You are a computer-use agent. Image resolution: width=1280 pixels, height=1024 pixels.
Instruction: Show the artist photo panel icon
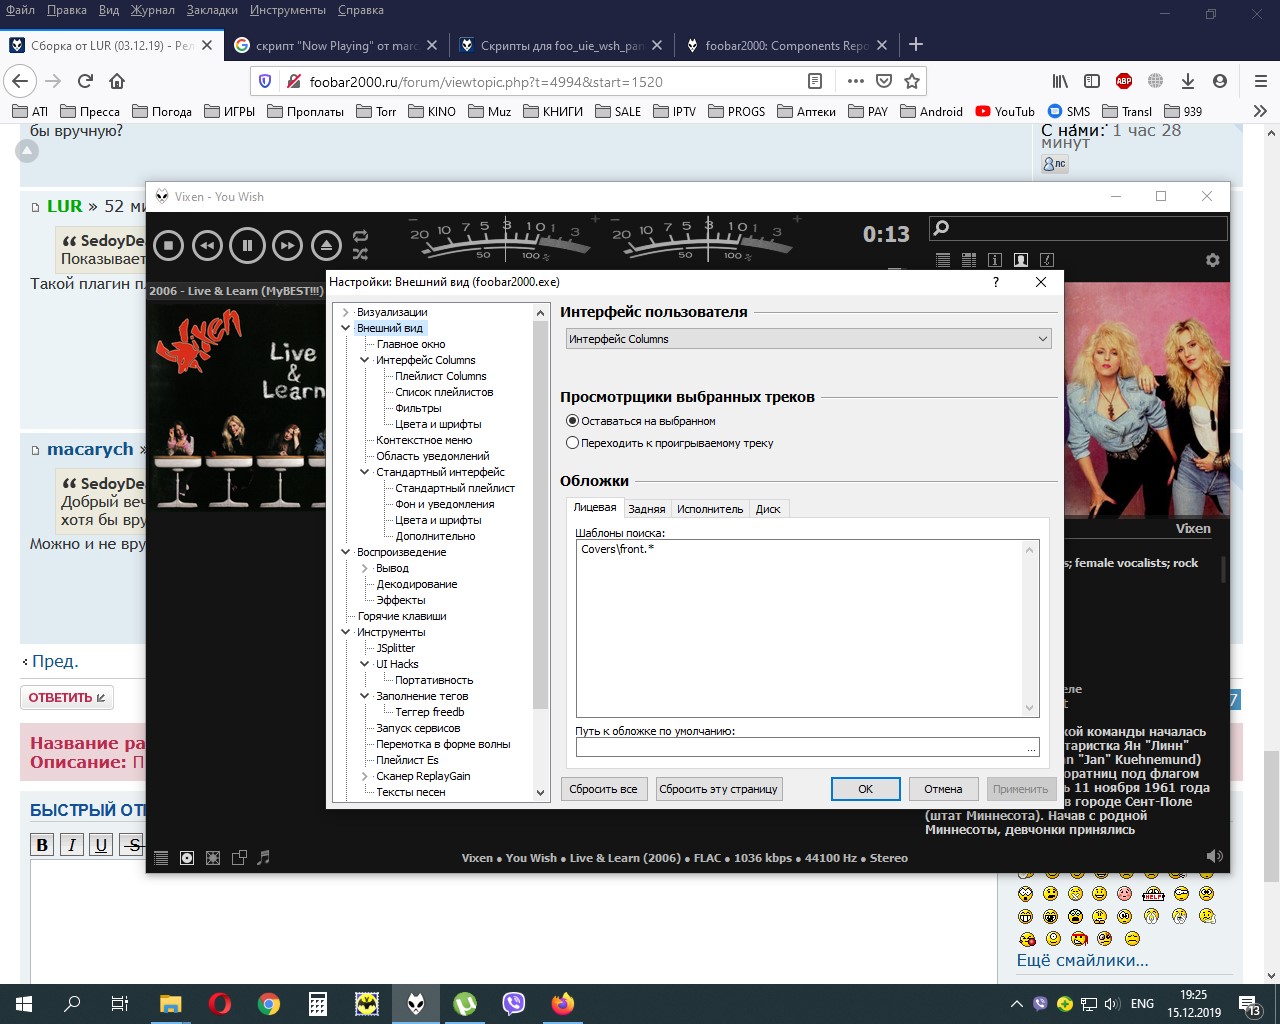[1021, 260]
